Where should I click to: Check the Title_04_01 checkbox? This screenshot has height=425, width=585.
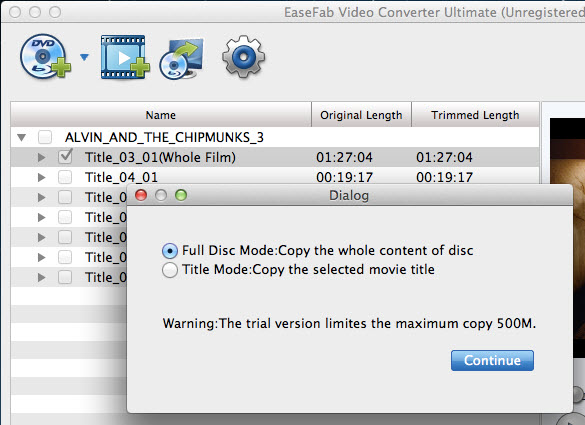click(65, 177)
